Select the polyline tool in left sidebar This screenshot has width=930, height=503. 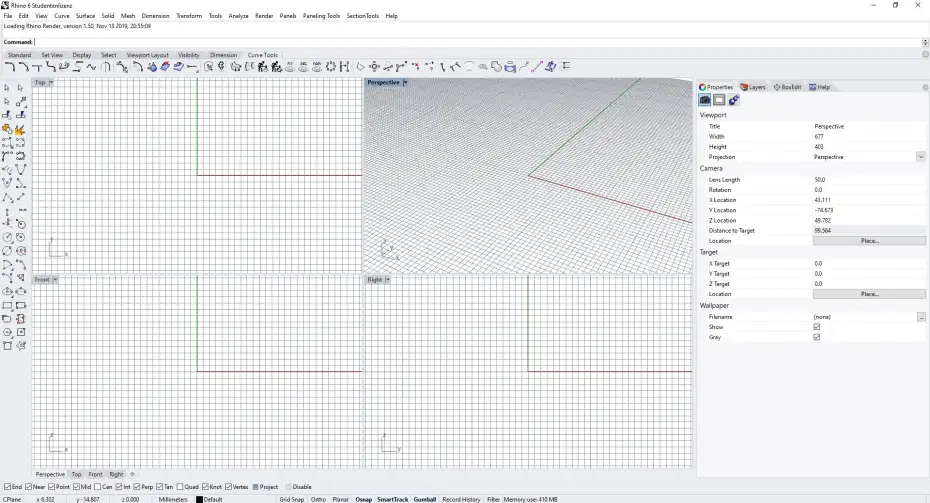pos(7,198)
